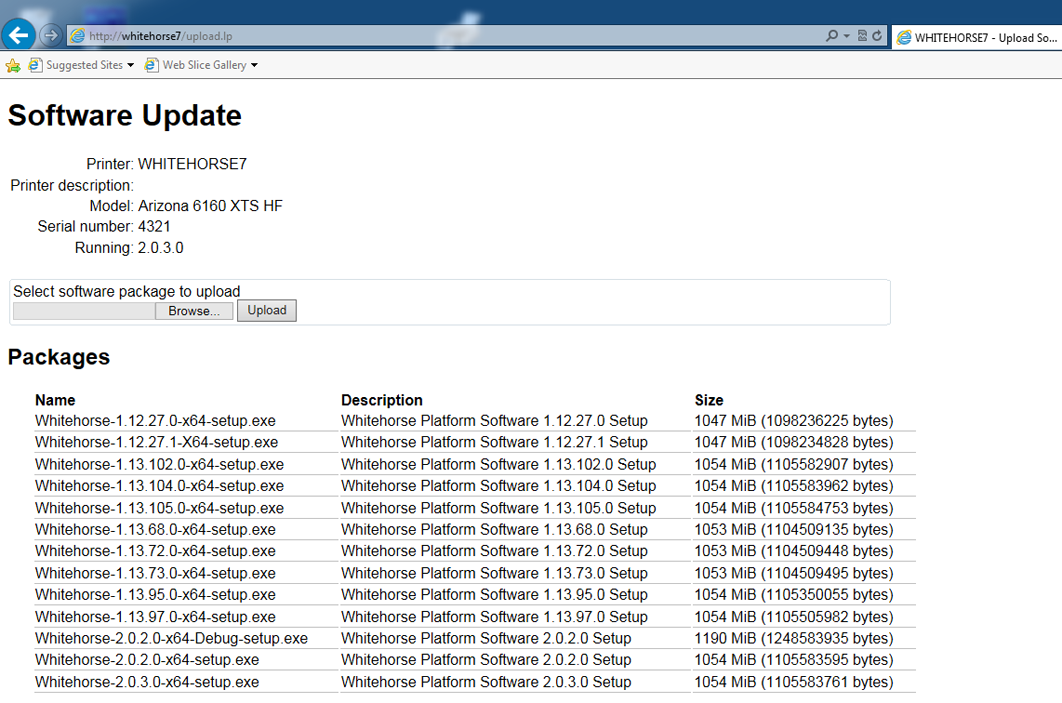Click the Packages heading
Viewport: 1062px width, 703px height.
(x=59, y=357)
